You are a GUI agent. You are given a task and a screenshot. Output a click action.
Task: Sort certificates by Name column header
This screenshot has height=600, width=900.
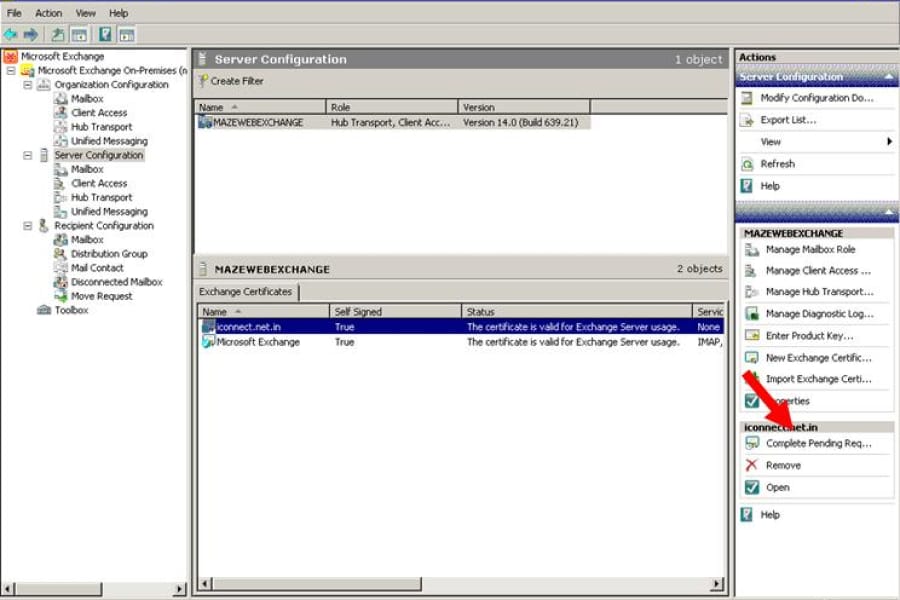pyautogui.click(x=263, y=312)
